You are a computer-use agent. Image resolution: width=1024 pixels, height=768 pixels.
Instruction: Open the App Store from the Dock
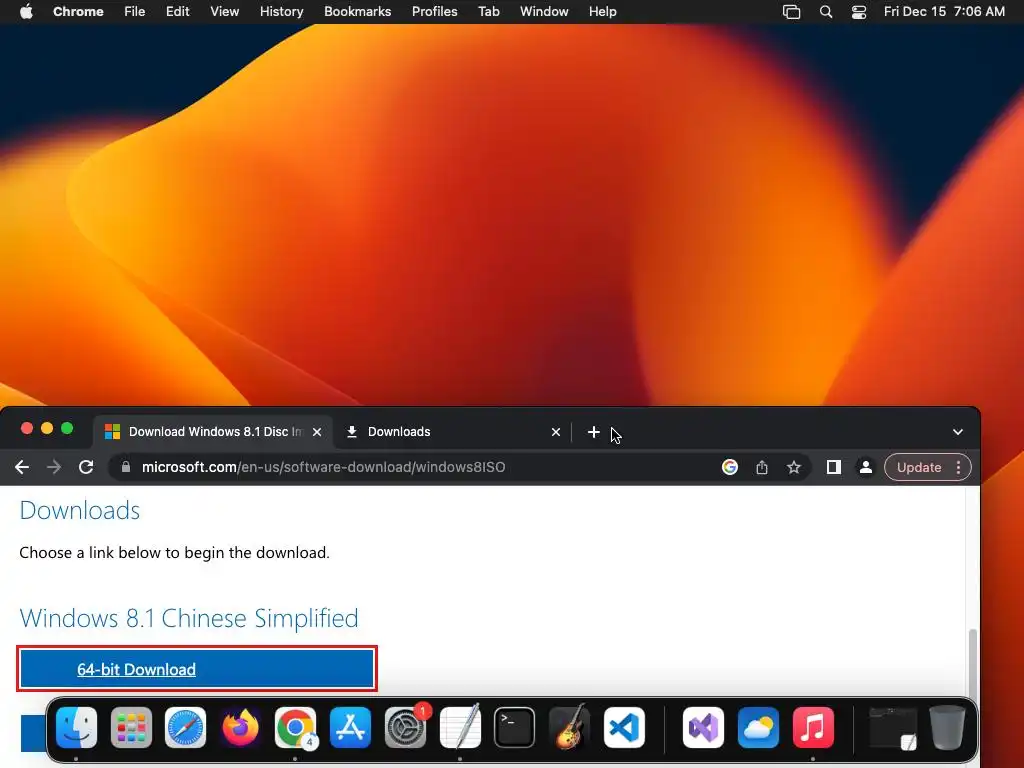point(350,727)
